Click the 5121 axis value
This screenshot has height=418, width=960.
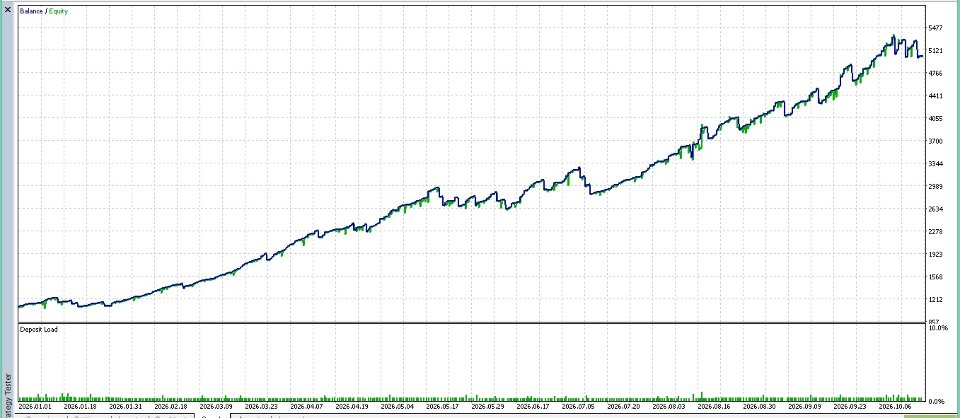pos(936,51)
